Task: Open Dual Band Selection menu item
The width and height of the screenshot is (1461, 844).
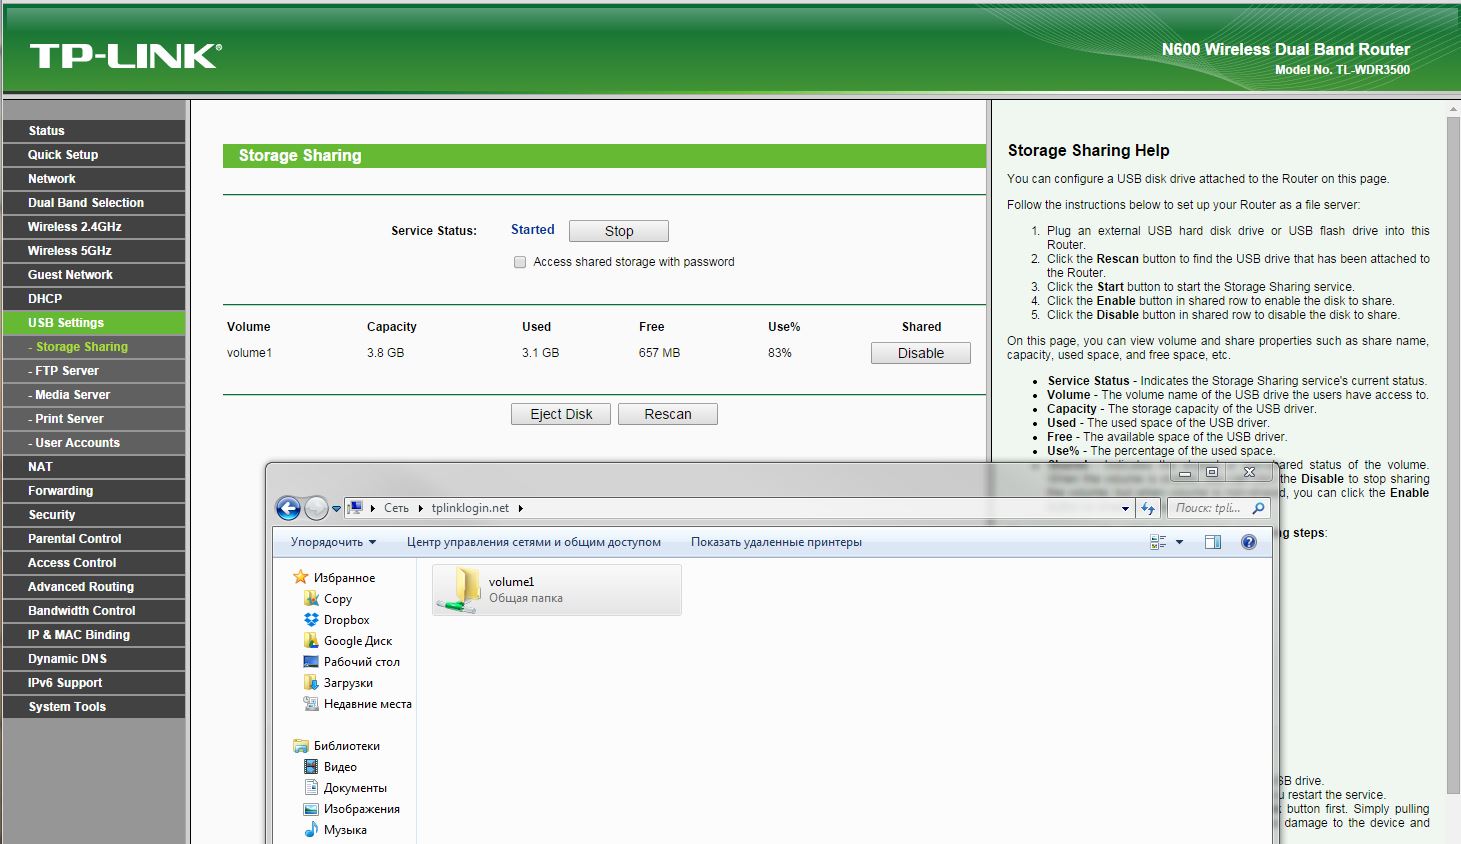Action: (94, 203)
